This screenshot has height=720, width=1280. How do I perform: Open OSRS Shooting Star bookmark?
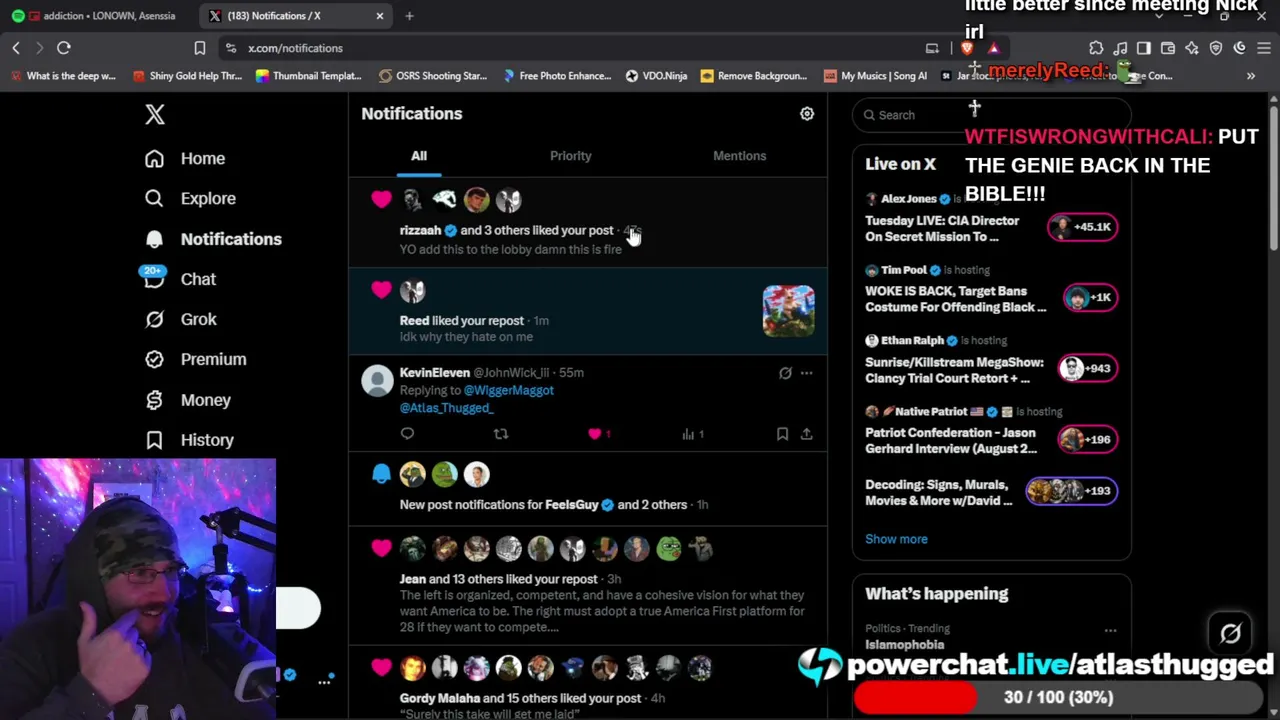pyautogui.click(x=432, y=76)
